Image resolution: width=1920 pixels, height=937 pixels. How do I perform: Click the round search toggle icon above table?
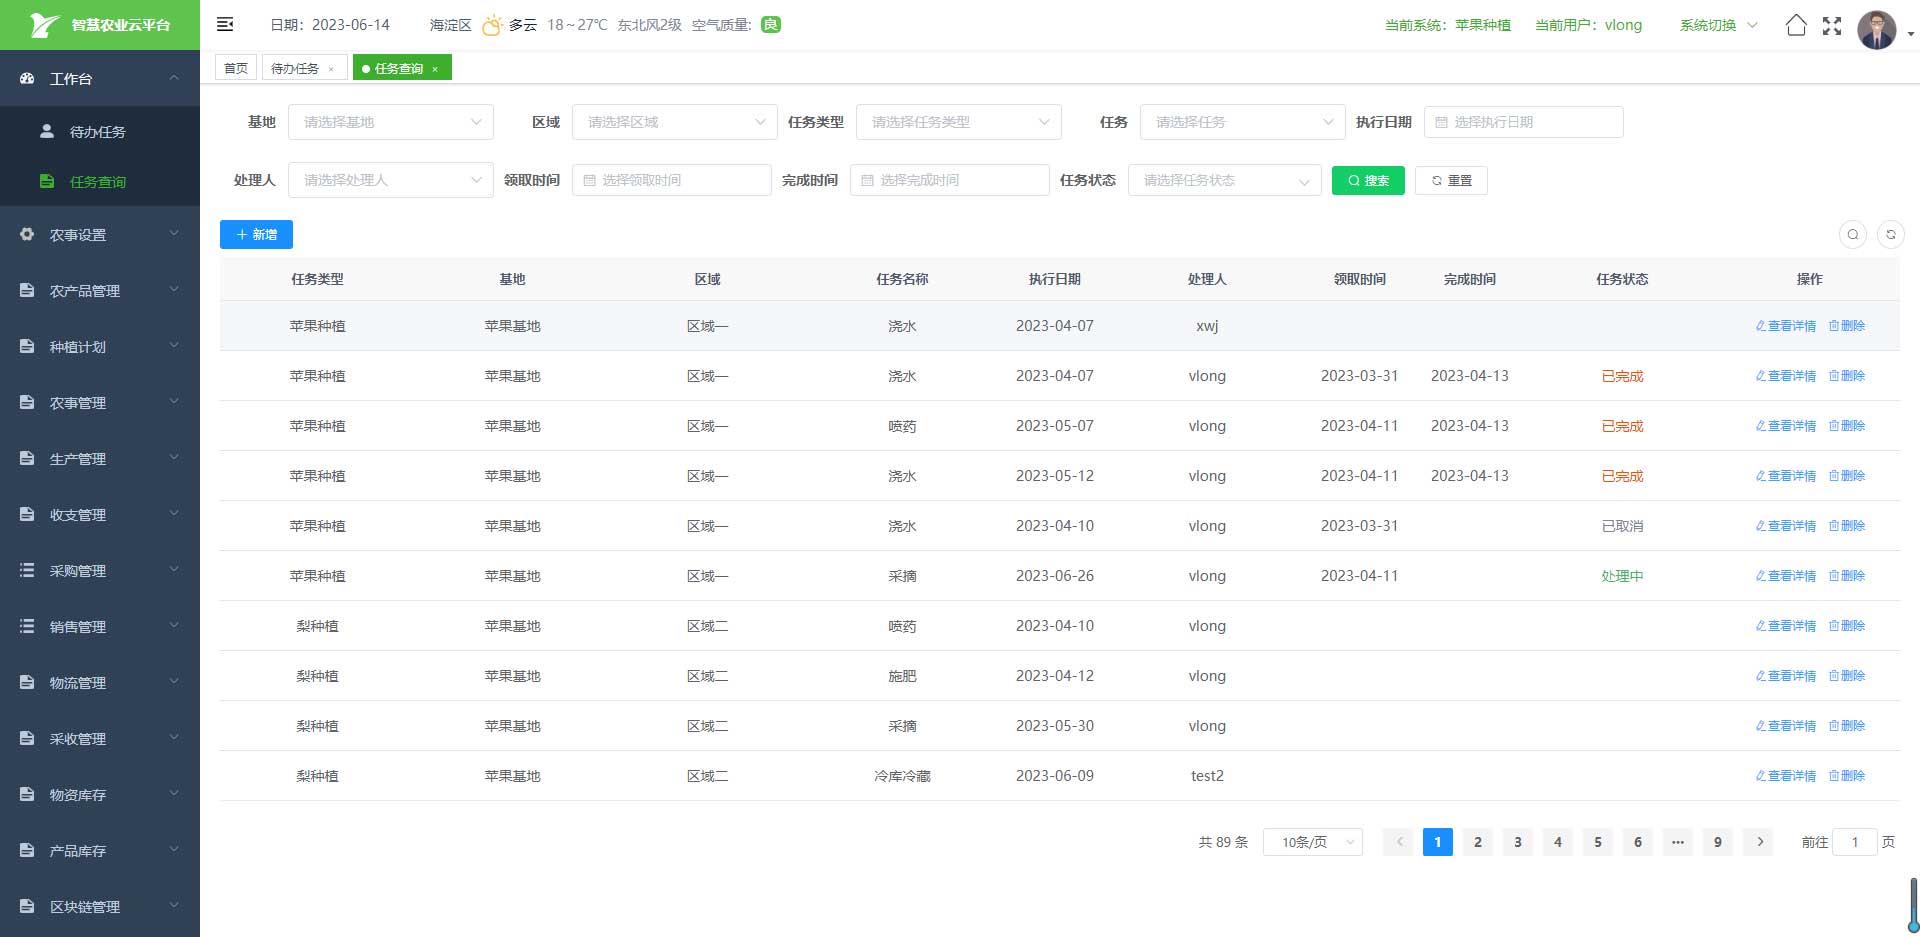[1853, 234]
